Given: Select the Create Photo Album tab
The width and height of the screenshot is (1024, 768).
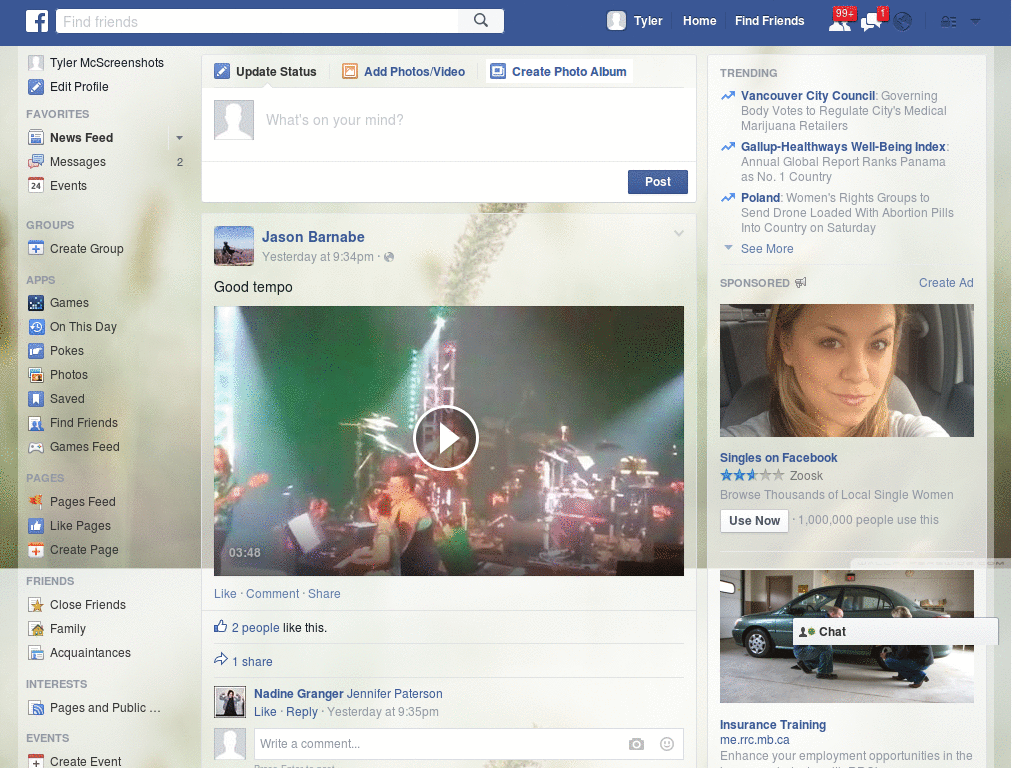Looking at the screenshot, I should [559, 71].
